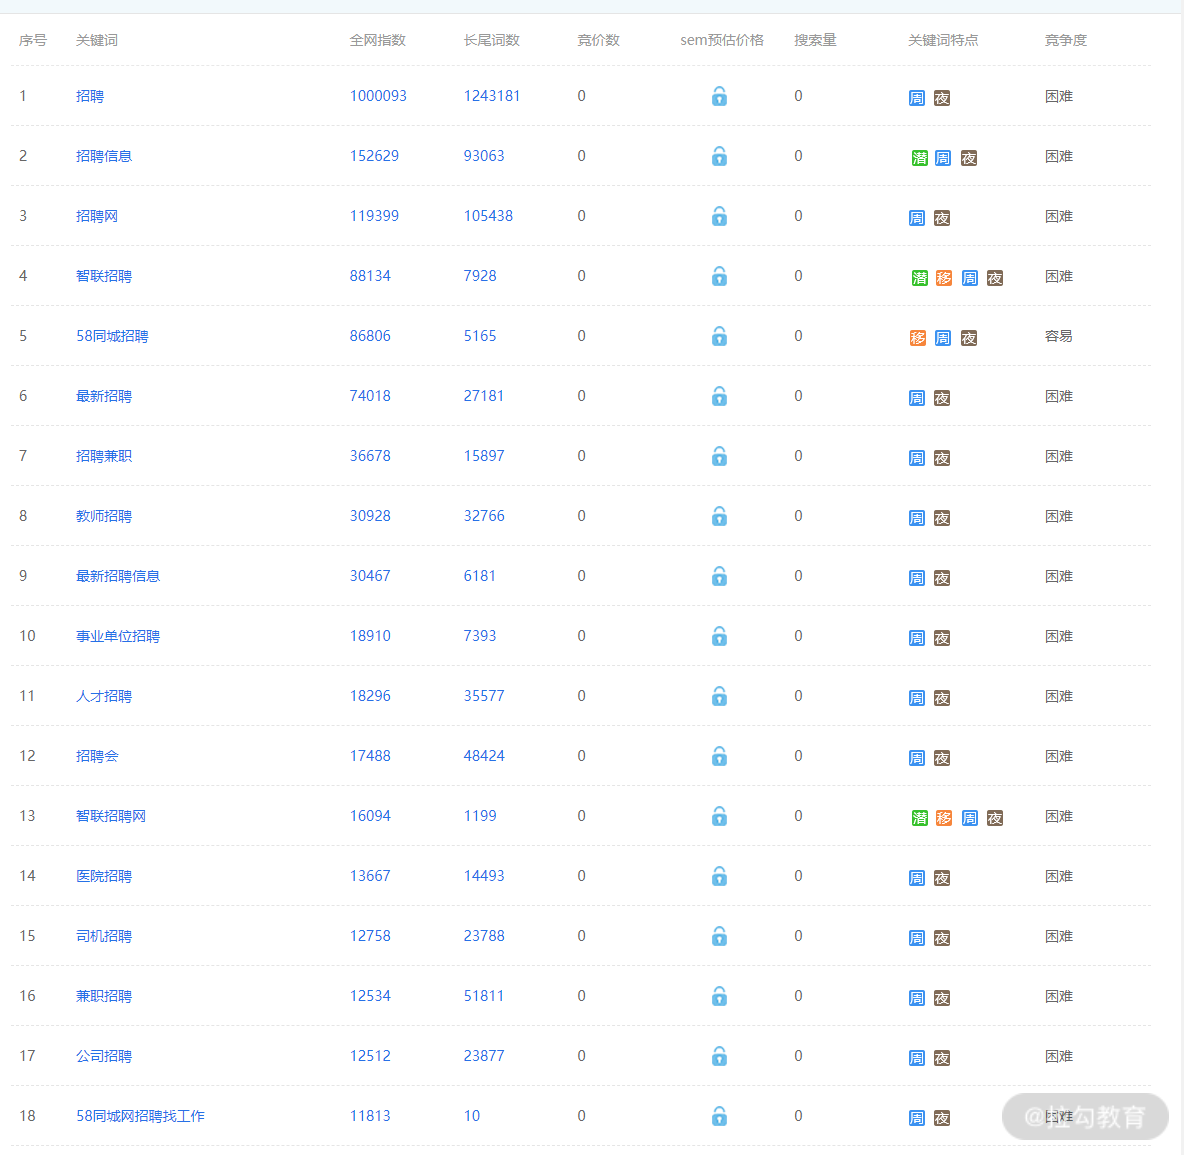Click the lock icon in the 医院招聘 row
1184x1155 pixels.
tap(720, 876)
